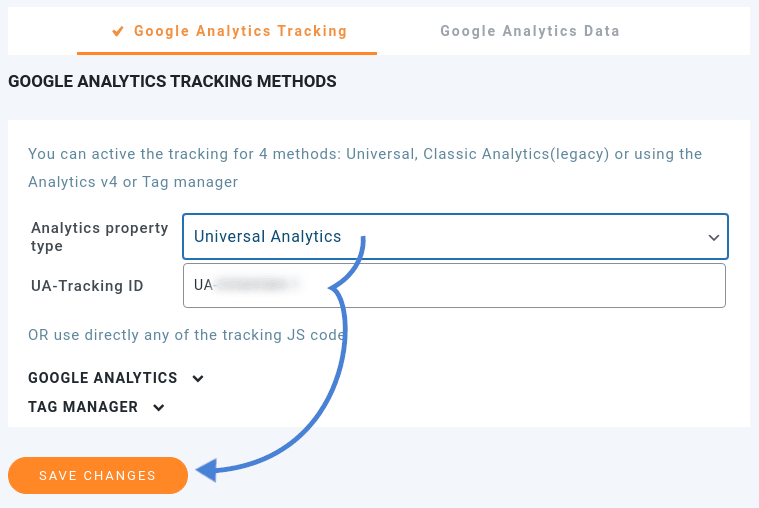Viewport: 759px width, 508px height.
Task: Click the 4 methods description paragraph
Action: coord(365,168)
